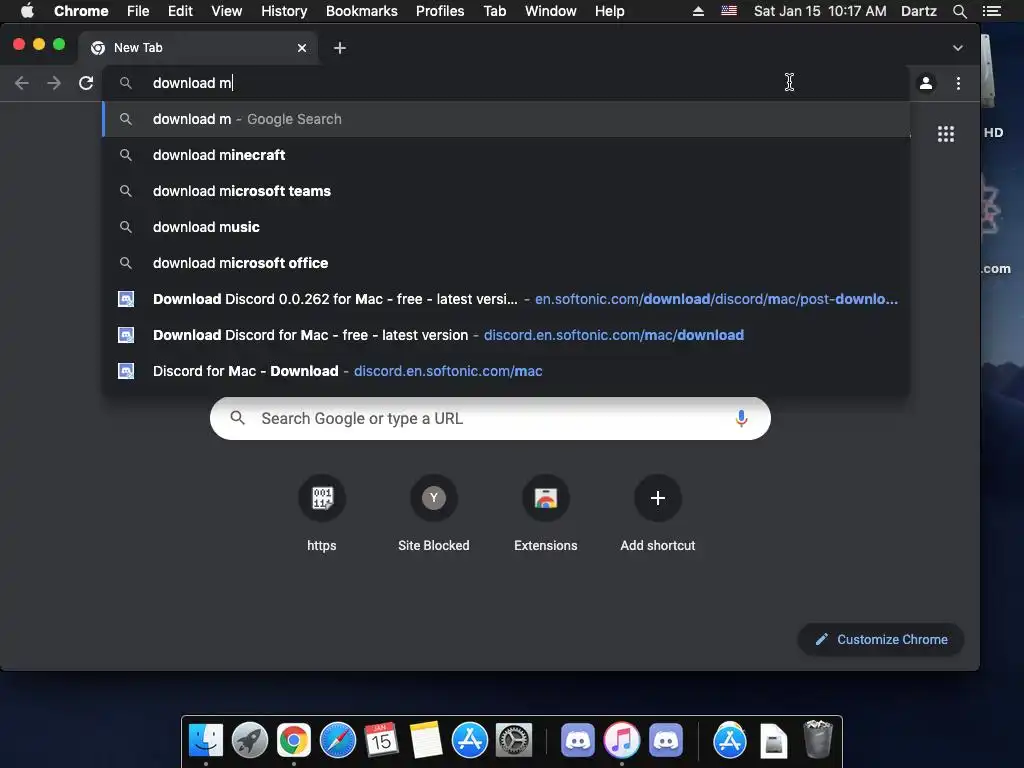Open Finder from the Dock
The image size is (1024, 768).
pos(206,741)
